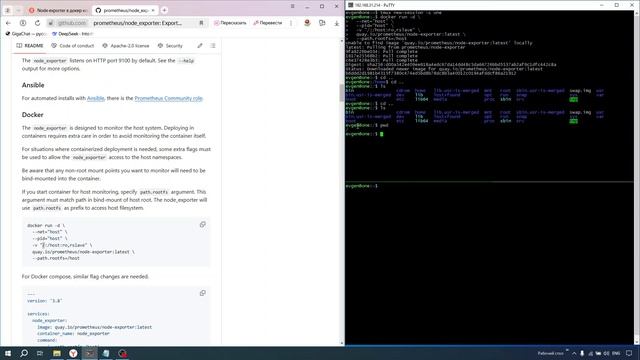
Task: Go back in the browser
Action: pyautogui.click(x=8, y=23)
